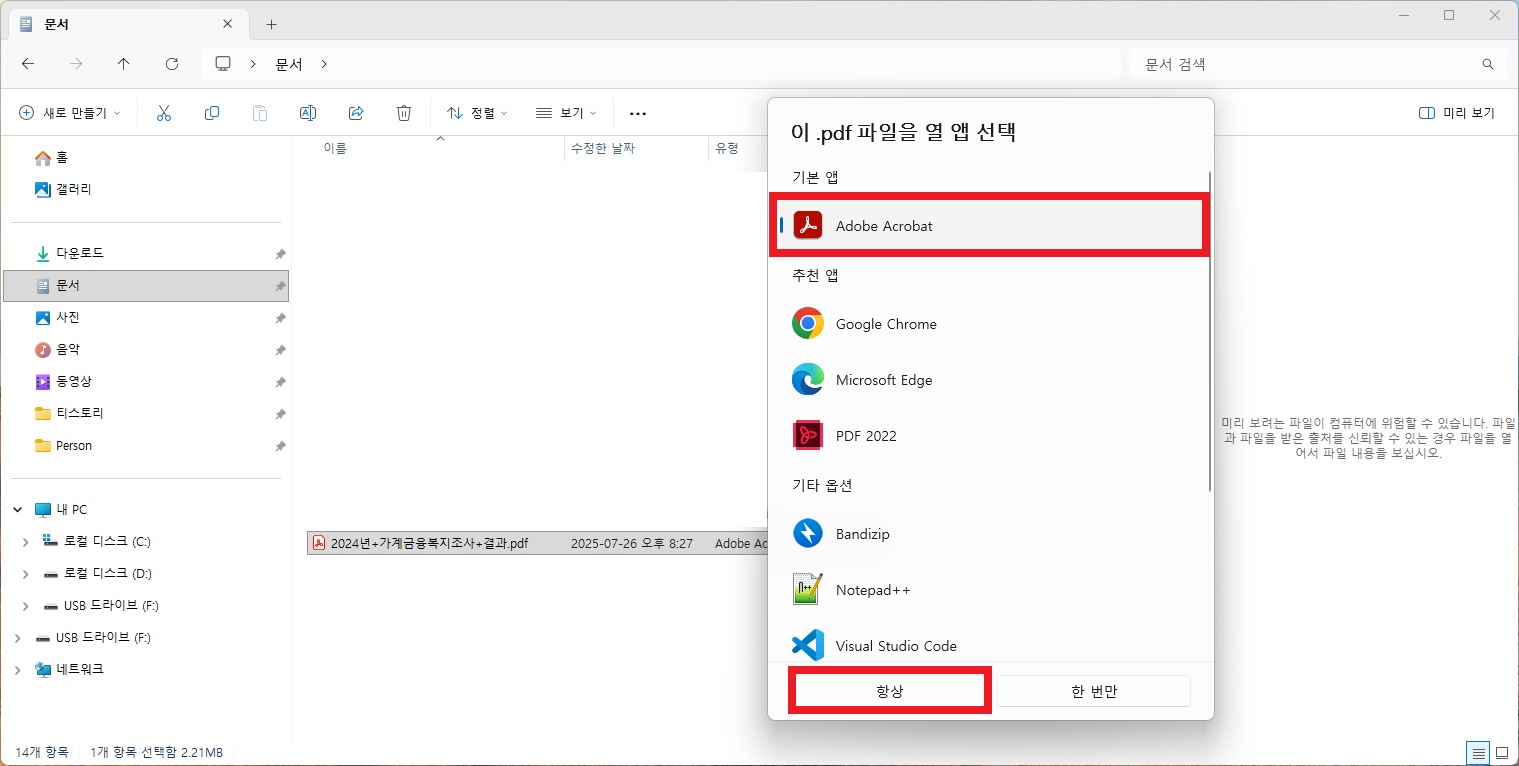Screen dimensions: 1519x766
Task: Click the app picker dialog scrollbar
Action: coord(1210,330)
